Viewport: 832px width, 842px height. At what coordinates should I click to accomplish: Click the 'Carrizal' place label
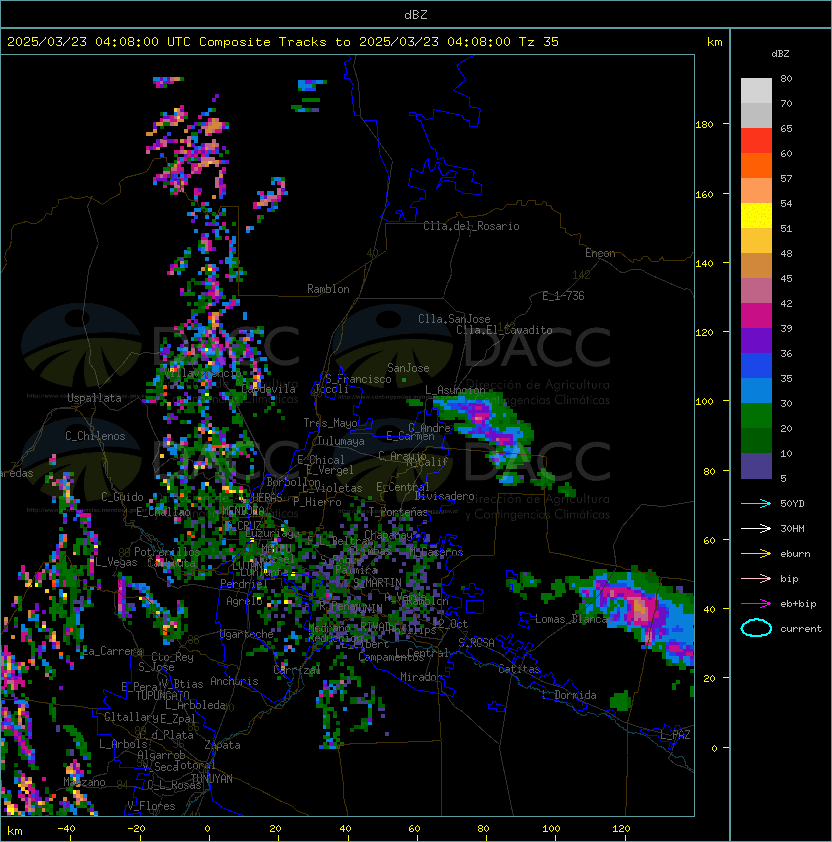point(297,670)
